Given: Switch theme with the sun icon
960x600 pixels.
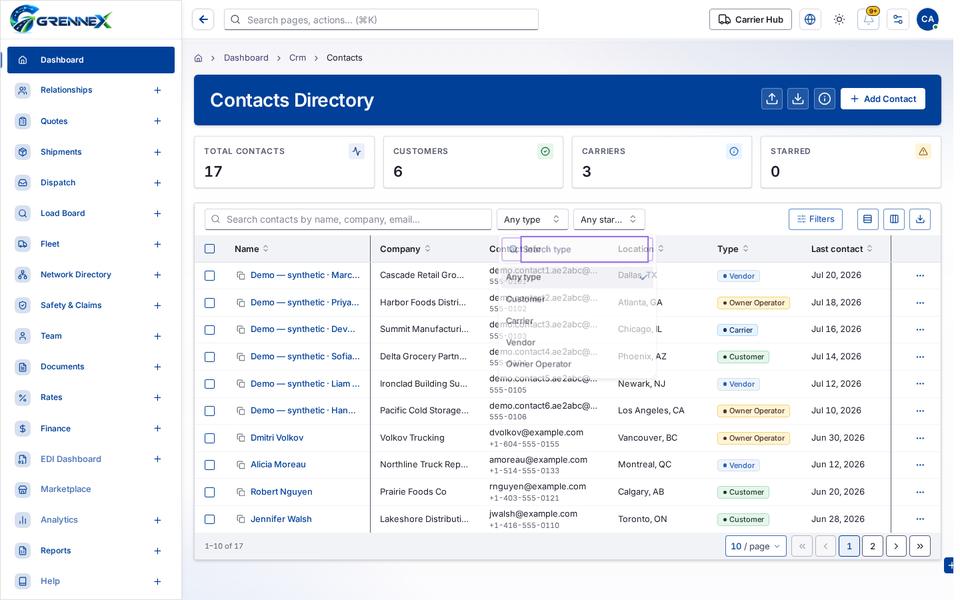Looking at the screenshot, I should click(839, 20).
